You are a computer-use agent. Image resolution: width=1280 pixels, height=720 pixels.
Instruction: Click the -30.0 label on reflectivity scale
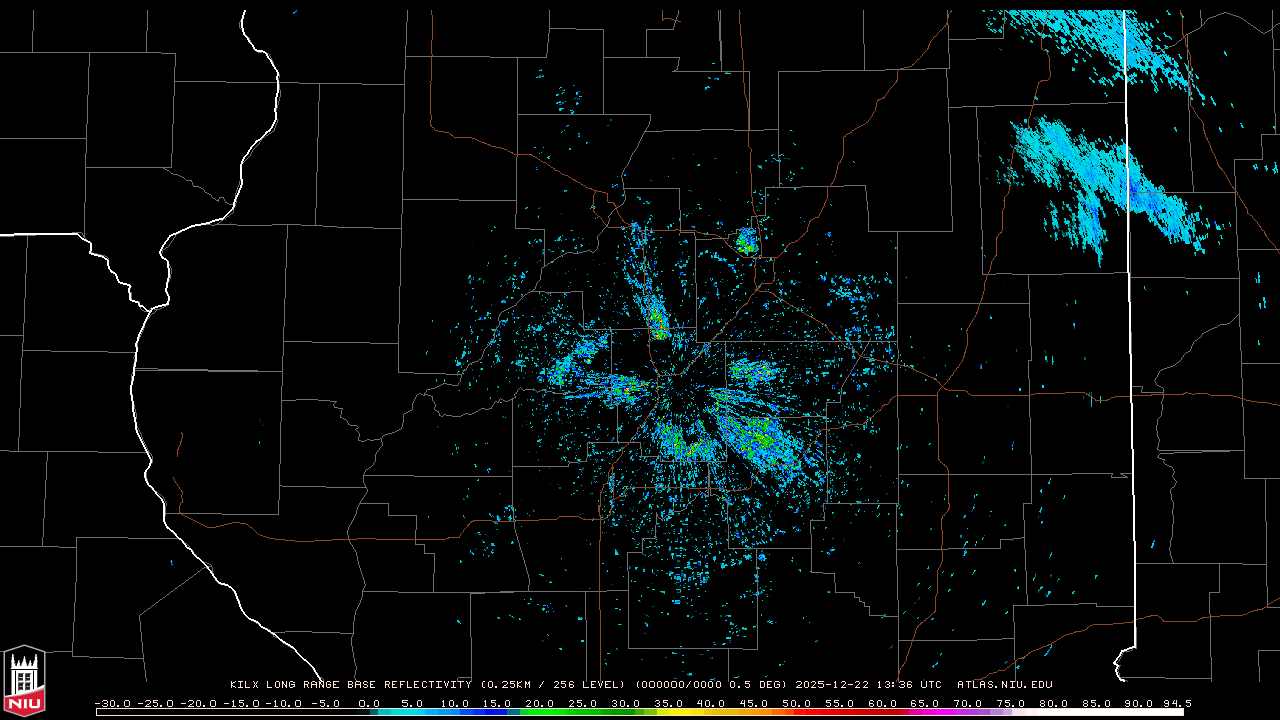(112, 703)
